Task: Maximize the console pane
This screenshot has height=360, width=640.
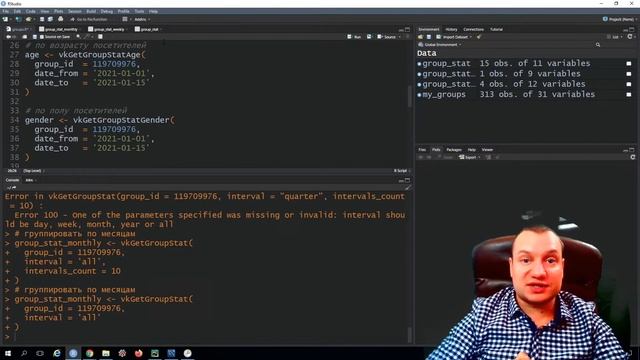Action: click(407, 180)
